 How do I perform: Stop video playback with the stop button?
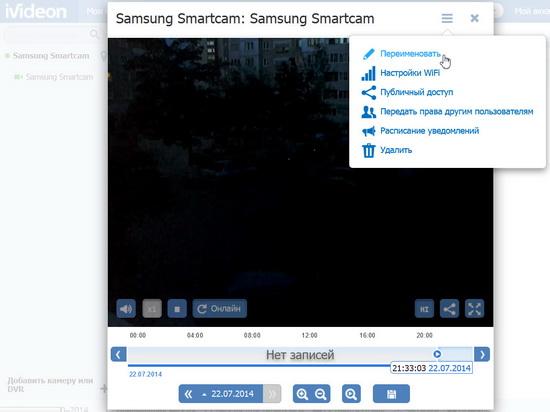[x=177, y=309]
